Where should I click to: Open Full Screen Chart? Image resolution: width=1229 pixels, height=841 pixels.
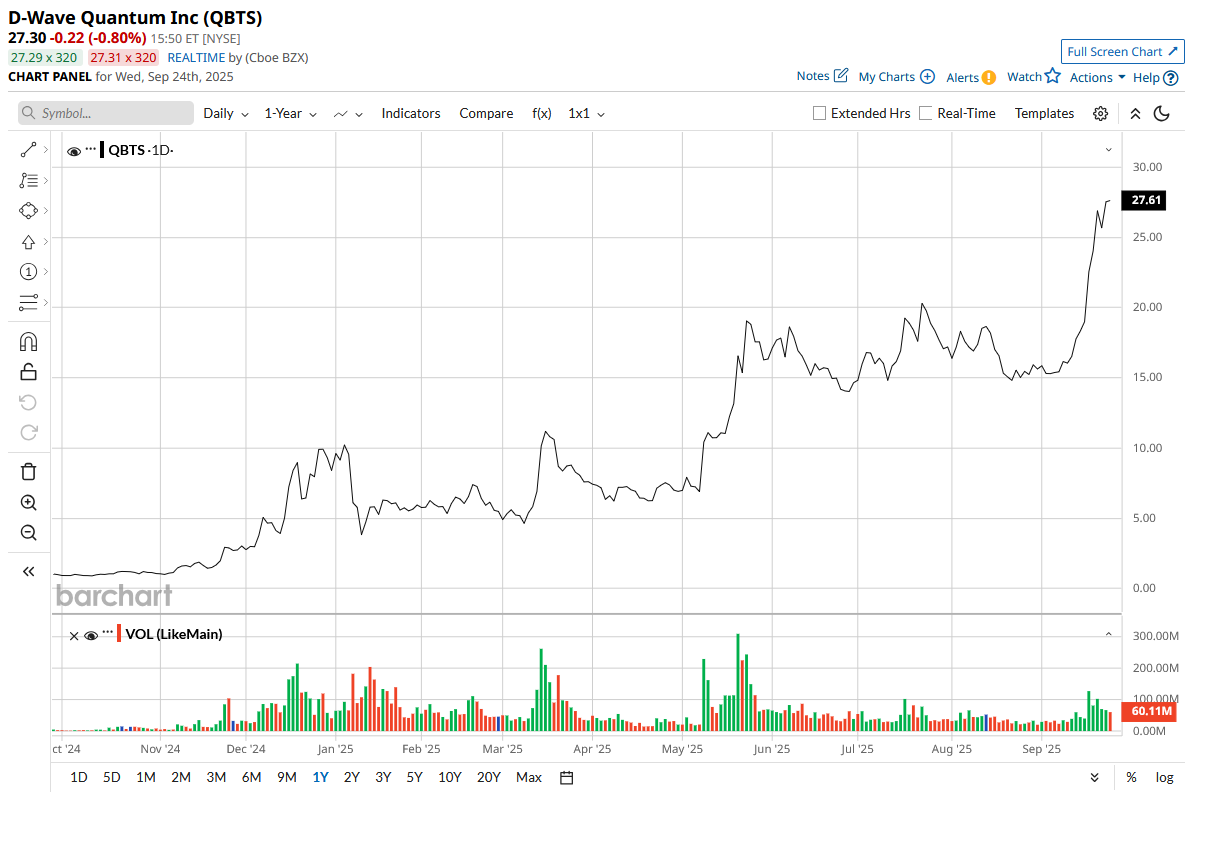point(1123,52)
